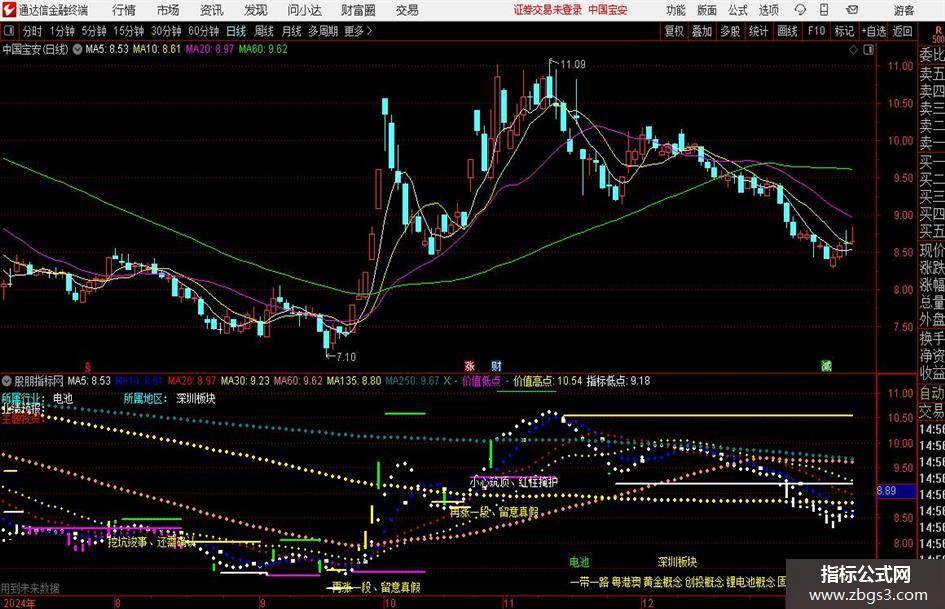Click the 返回 back button

coord(902,31)
